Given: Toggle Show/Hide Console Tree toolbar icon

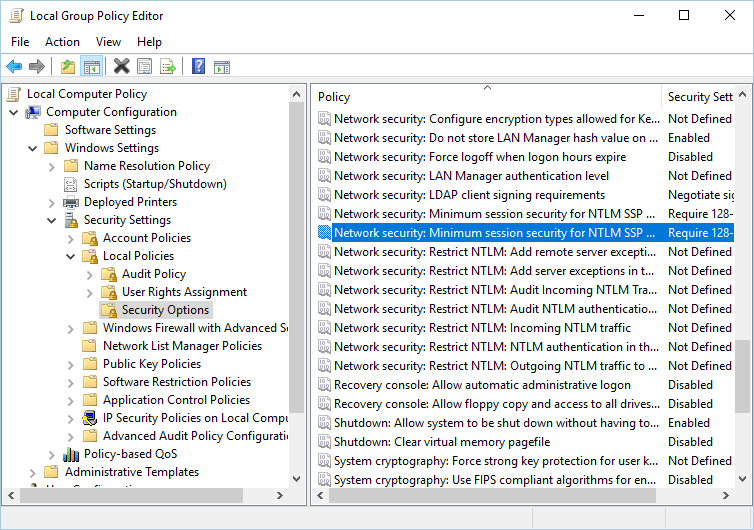Looking at the screenshot, I should [x=91, y=66].
